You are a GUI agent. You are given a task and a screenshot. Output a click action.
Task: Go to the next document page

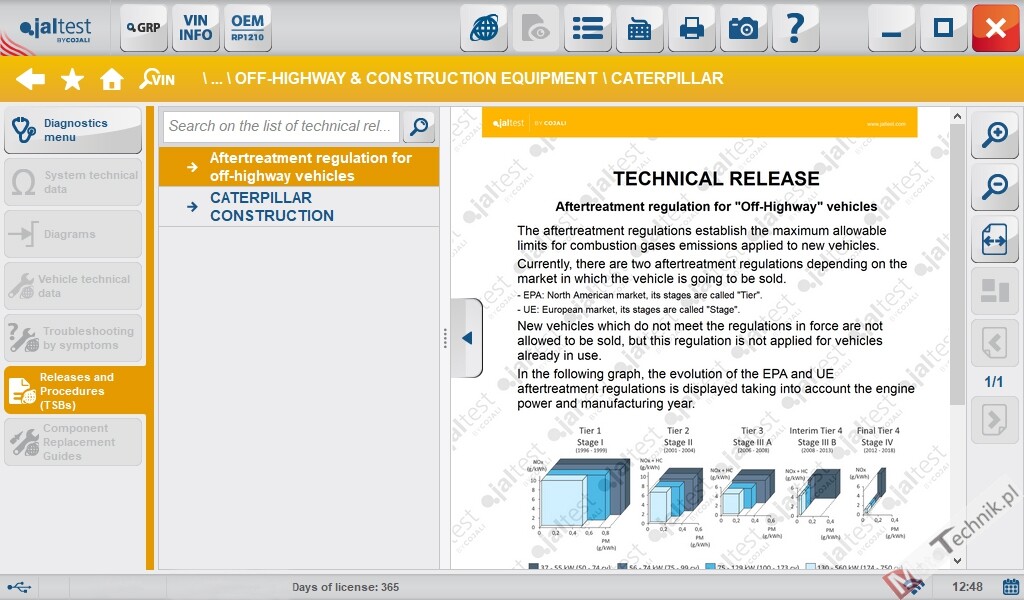click(x=995, y=420)
